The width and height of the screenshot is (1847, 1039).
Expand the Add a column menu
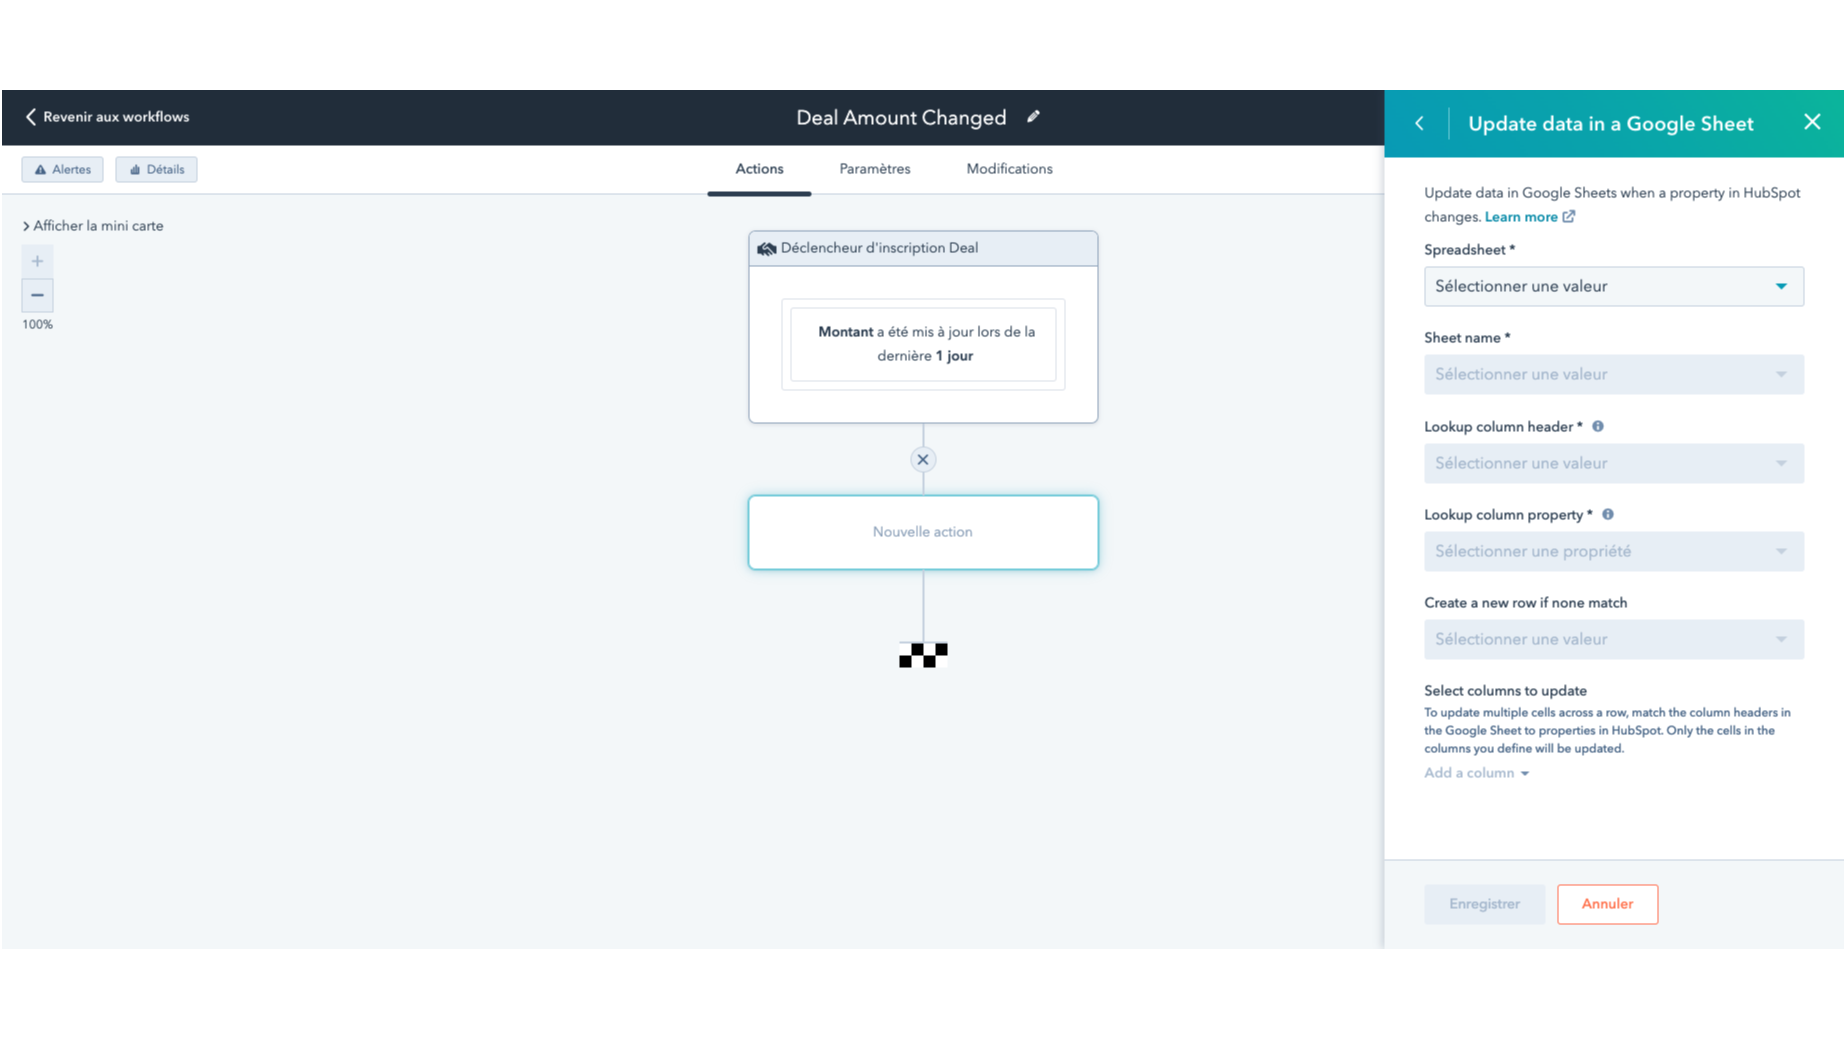[x=1475, y=773]
